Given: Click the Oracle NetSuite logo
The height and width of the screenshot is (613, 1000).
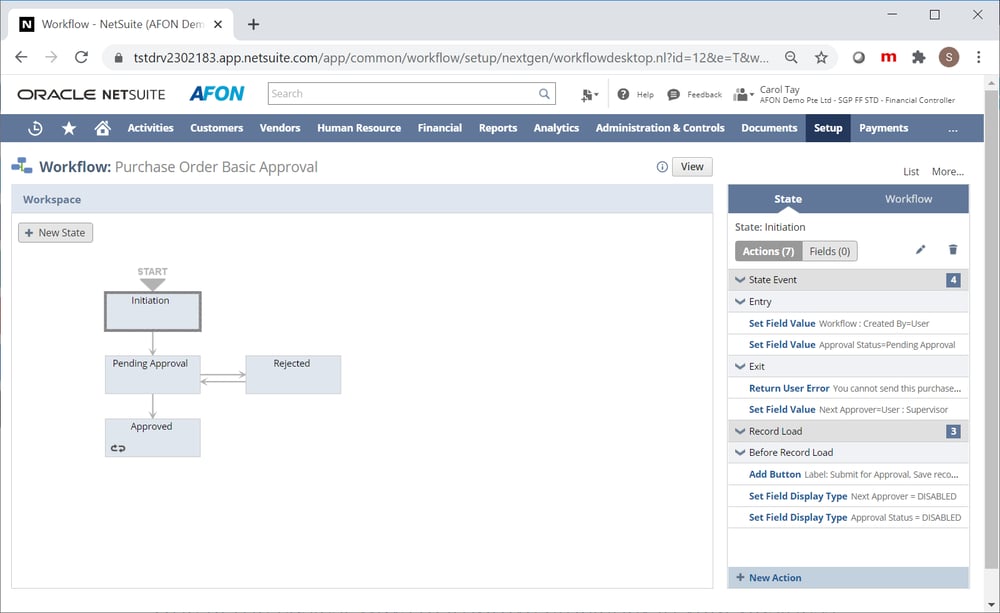Looking at the screenshot, I should tap(91, 94).
